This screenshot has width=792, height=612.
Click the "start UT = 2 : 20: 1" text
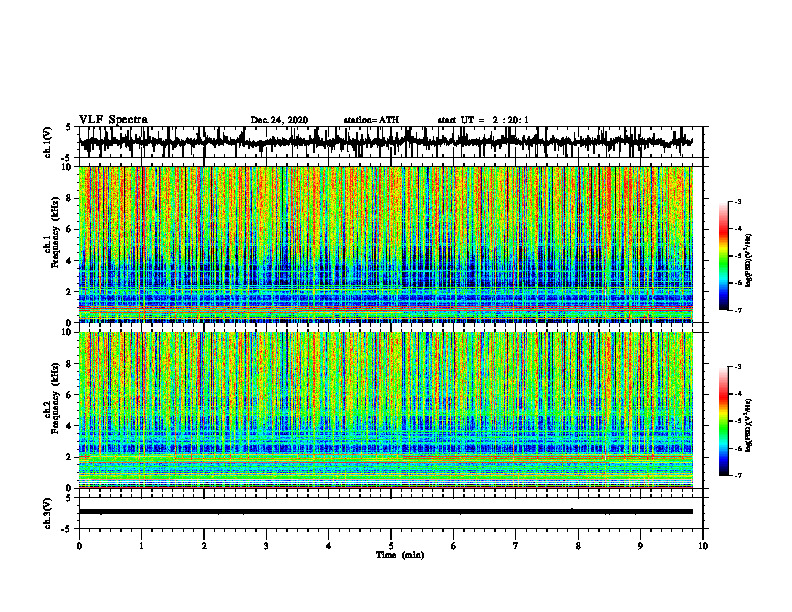coord(483,120)
